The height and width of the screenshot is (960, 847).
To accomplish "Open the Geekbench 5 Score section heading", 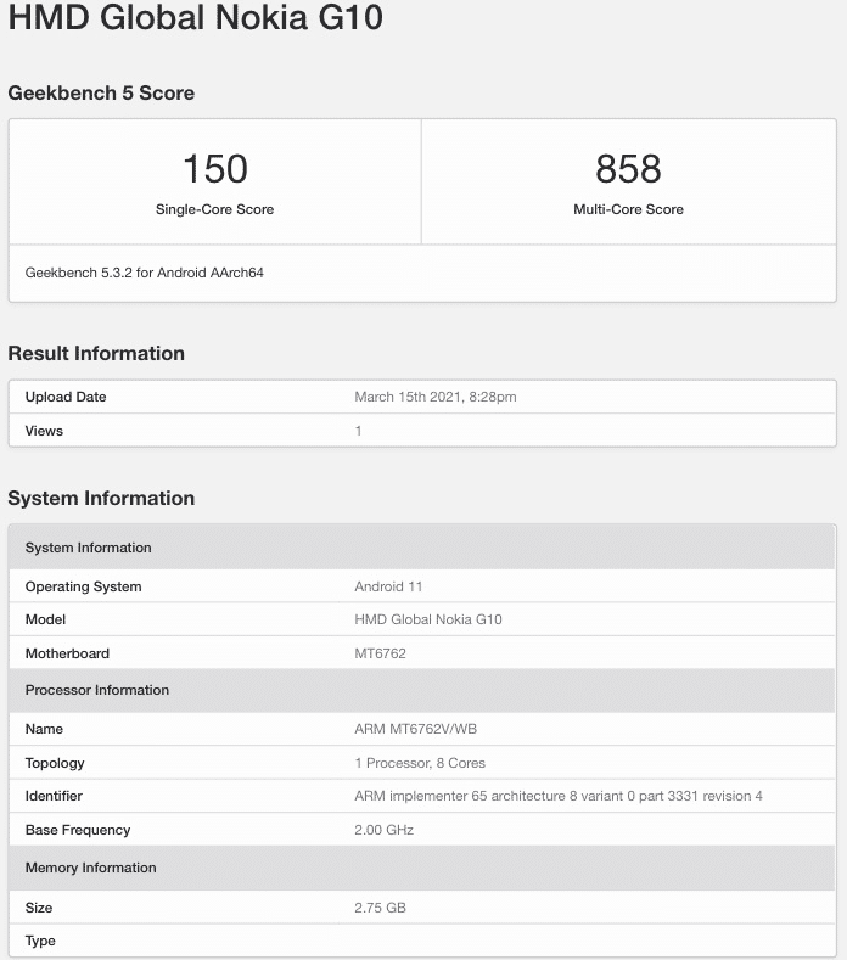I will (x=101, y=93).
